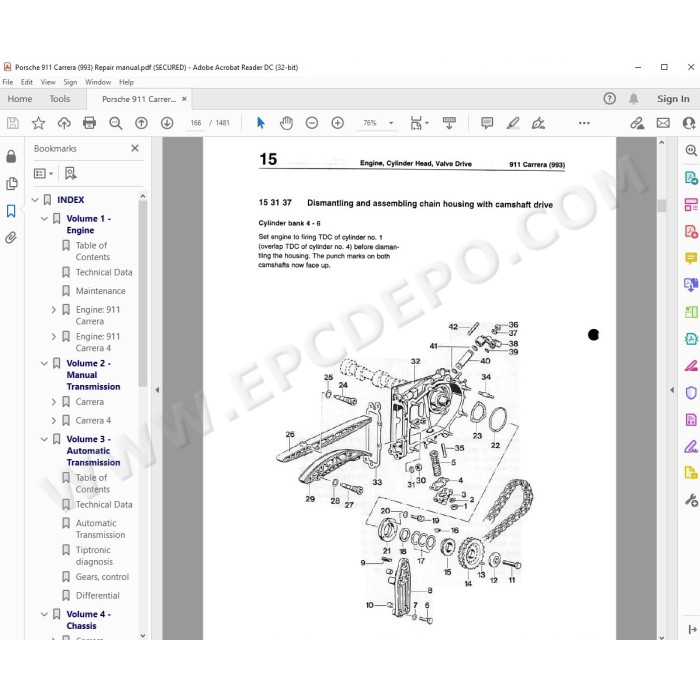The height and width of the screenshot is (700, 700).
Task: Open the Maintenance bookmark
Action: click(x=100, y=291)
